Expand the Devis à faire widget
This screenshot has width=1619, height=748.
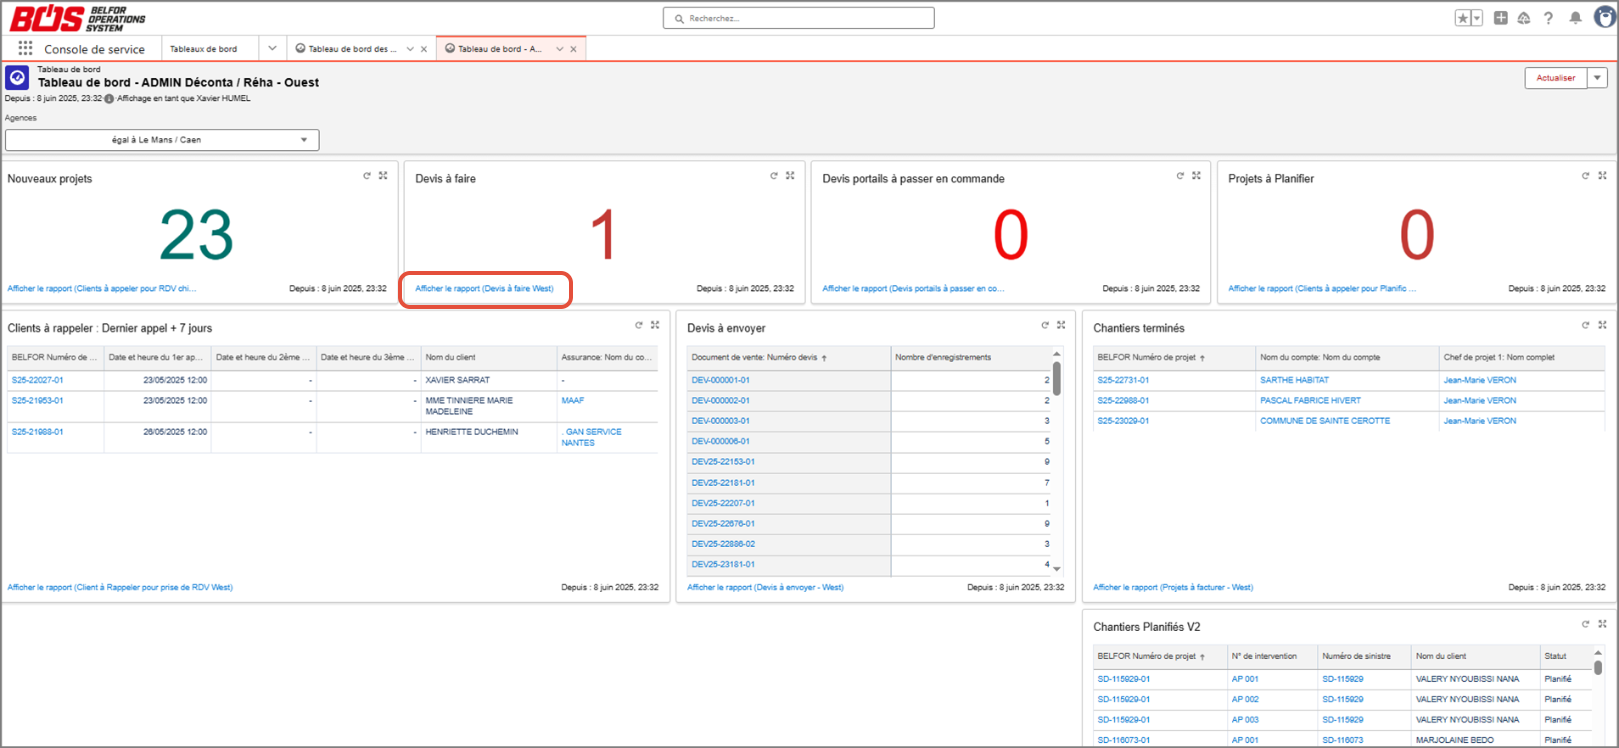pos(790,176)
